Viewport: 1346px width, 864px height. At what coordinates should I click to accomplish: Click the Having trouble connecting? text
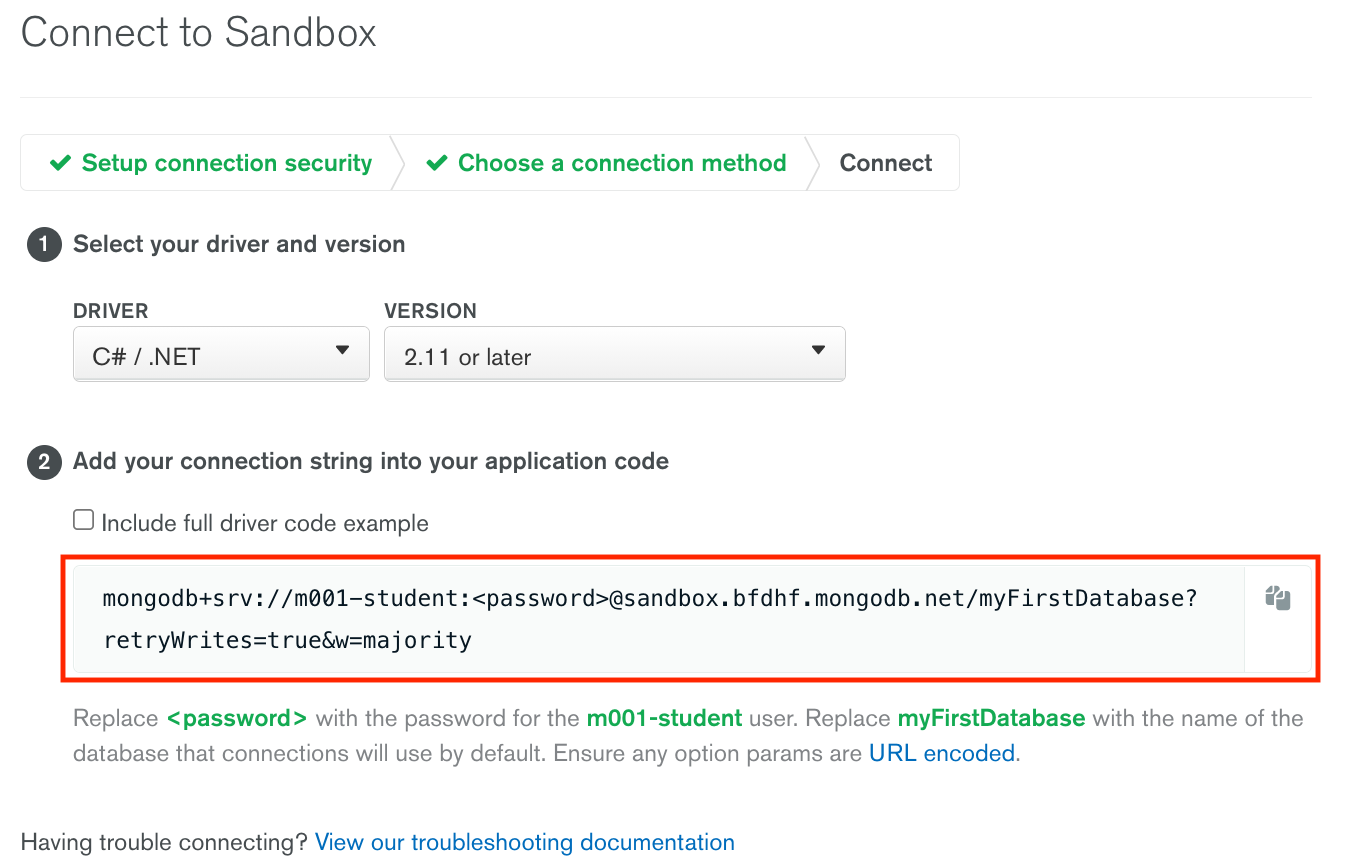click(x=164, y=842)
